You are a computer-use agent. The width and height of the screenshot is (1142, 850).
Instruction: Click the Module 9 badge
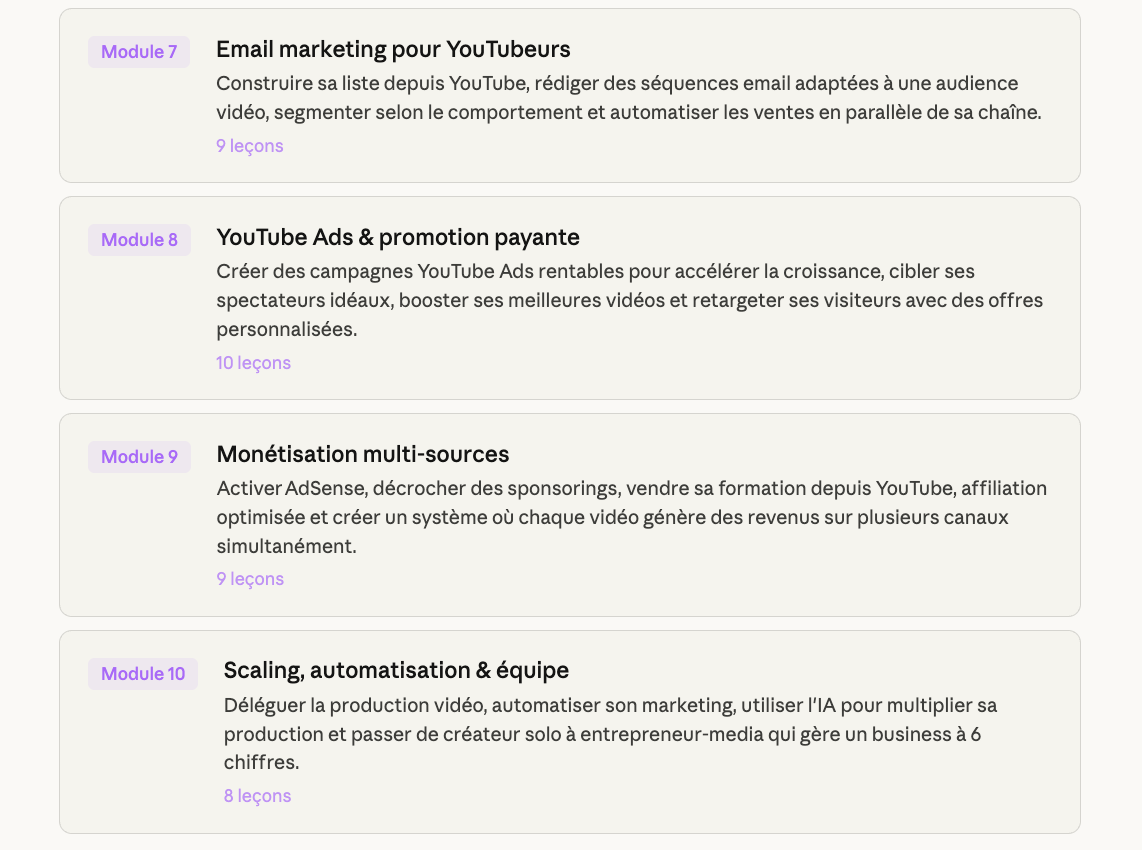(139, 457)
